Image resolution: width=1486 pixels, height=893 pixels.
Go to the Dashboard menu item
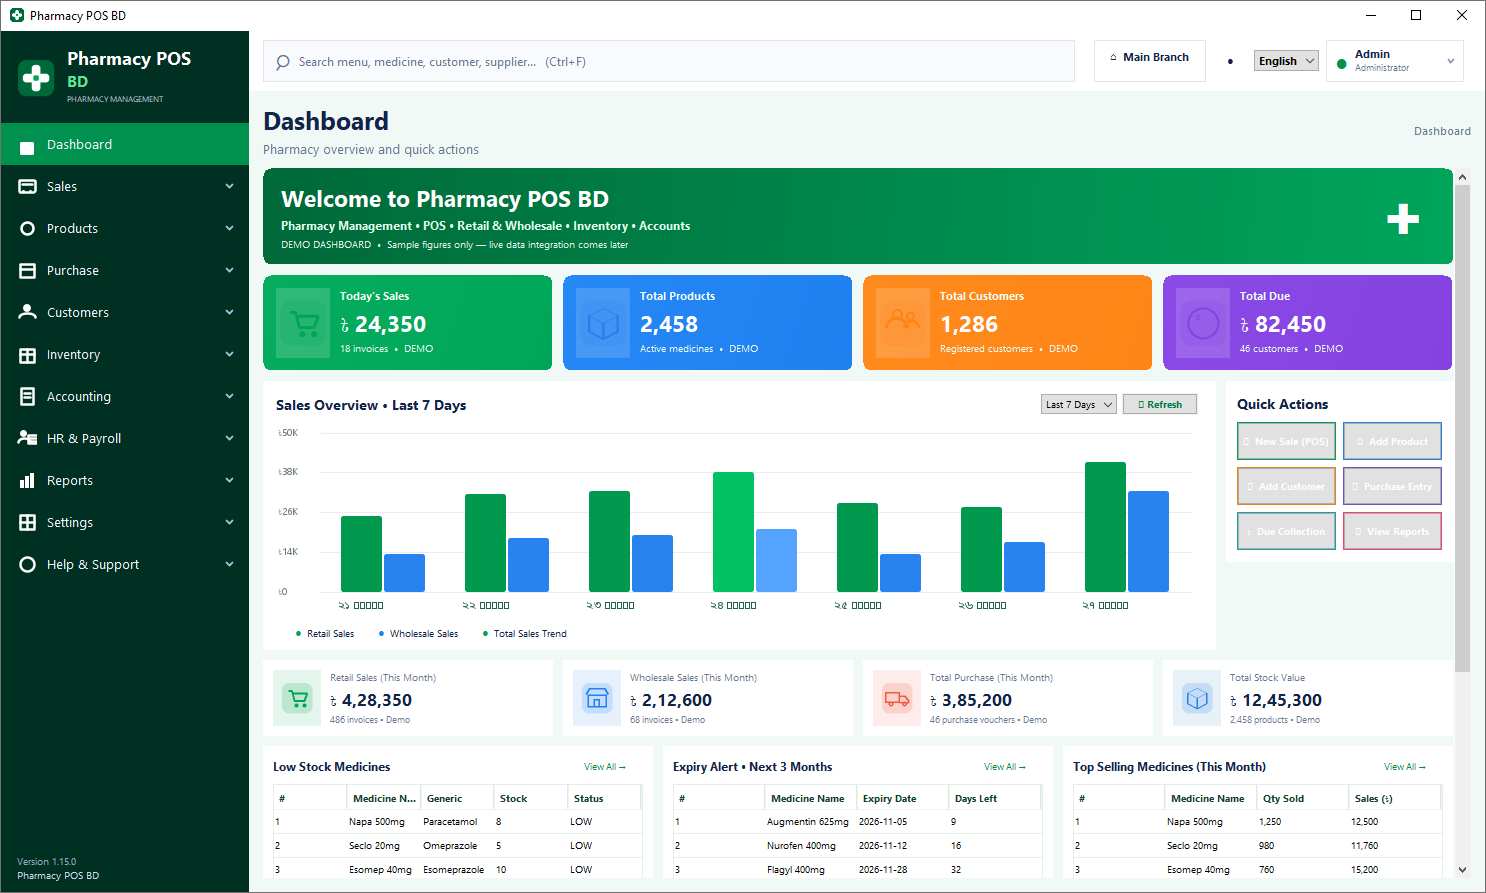coord(125,144)
